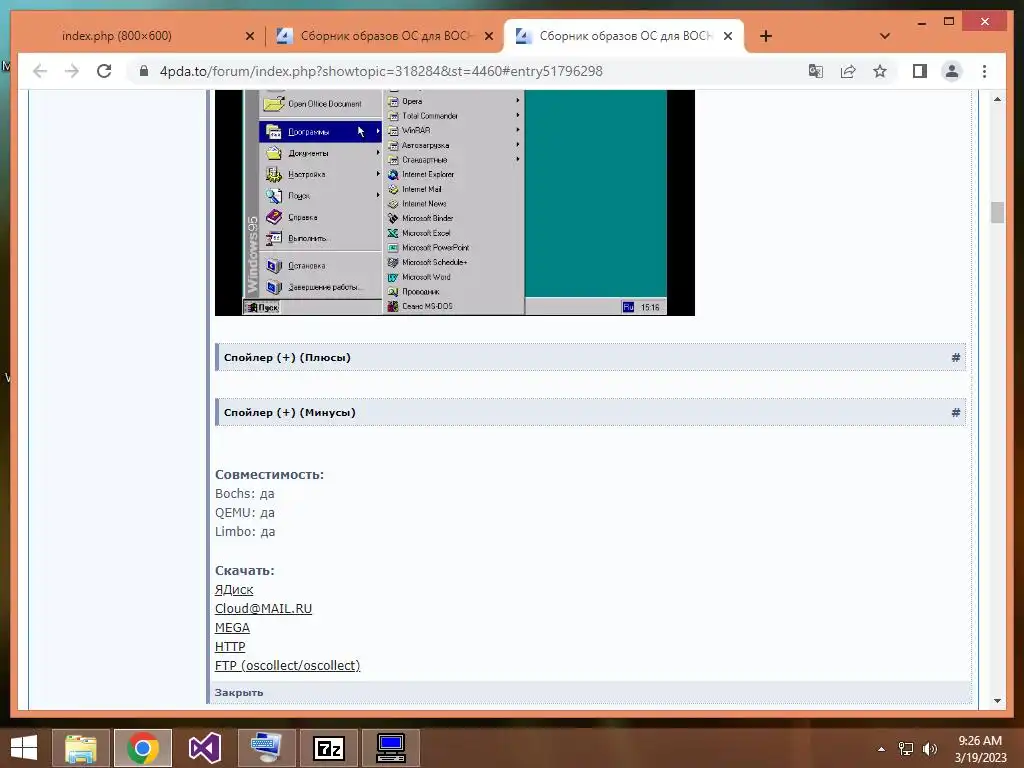Share this page icon
The image size is (1024, 768).
click(x=848, y=71)
